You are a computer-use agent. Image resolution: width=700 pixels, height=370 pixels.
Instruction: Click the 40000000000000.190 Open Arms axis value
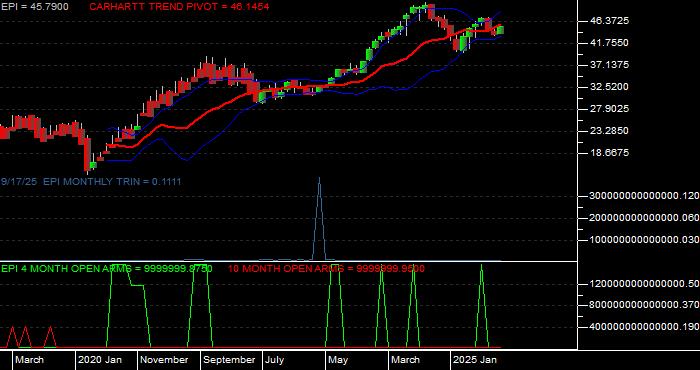644,327
